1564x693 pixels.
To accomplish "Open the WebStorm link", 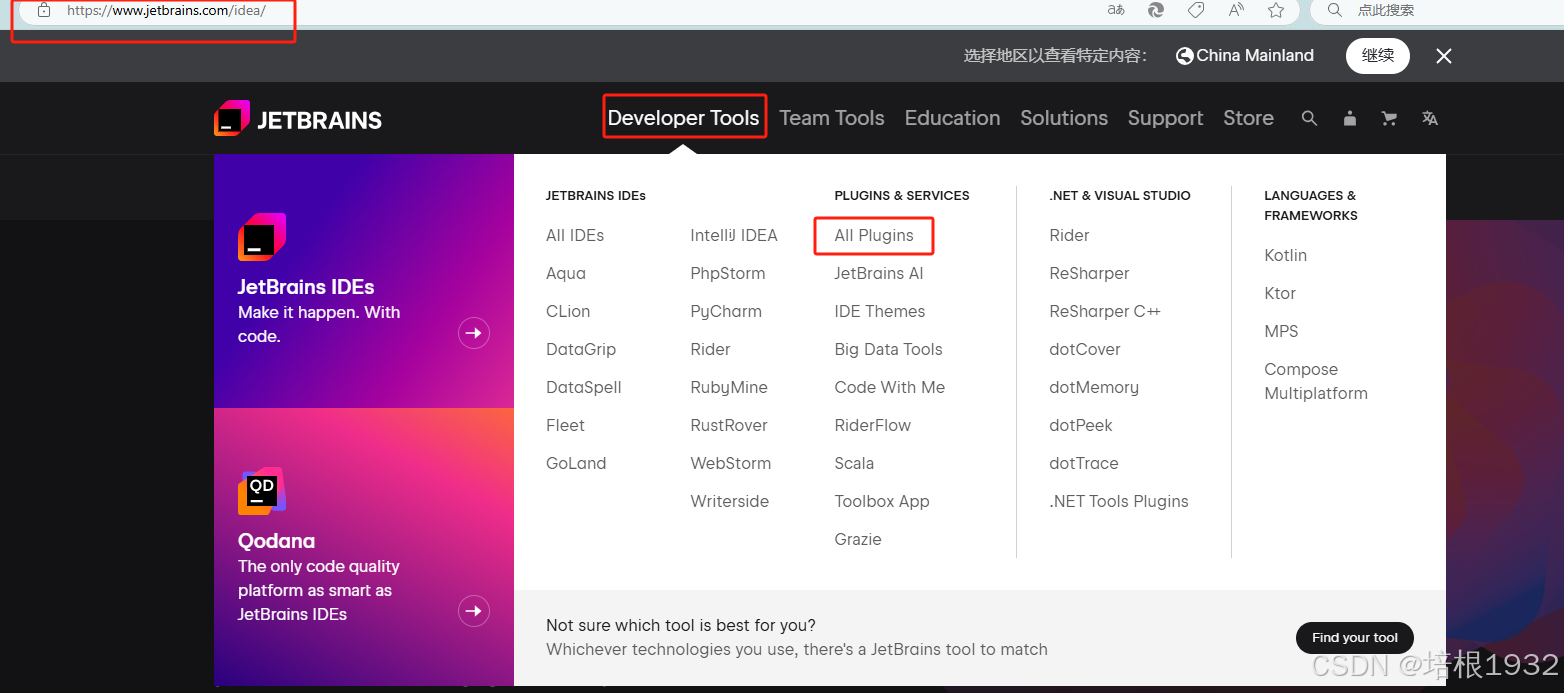I will (x=731, y=464).
